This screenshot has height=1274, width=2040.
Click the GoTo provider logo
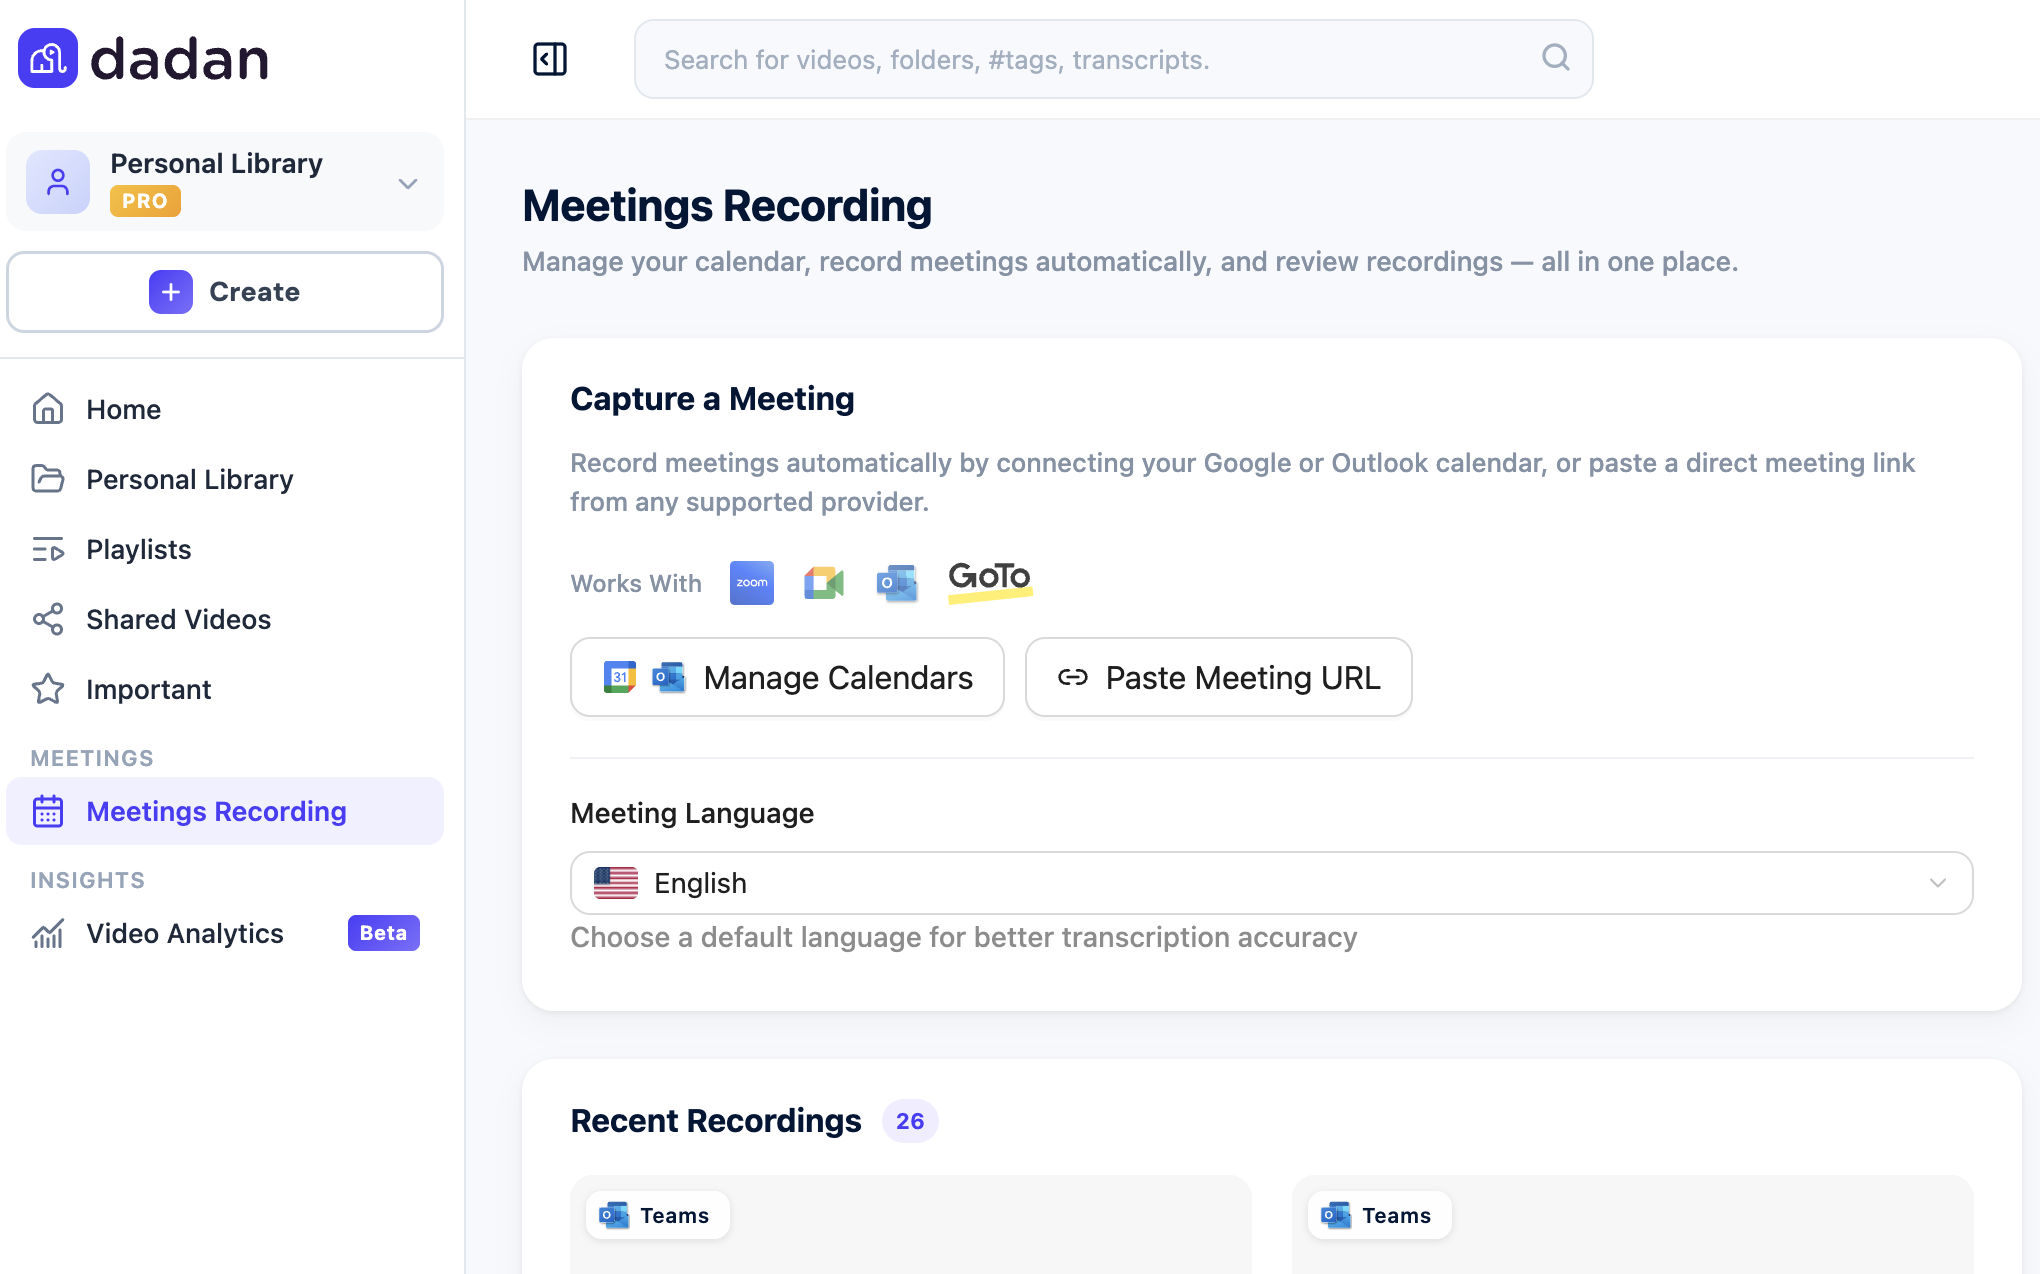pos(990,581)
